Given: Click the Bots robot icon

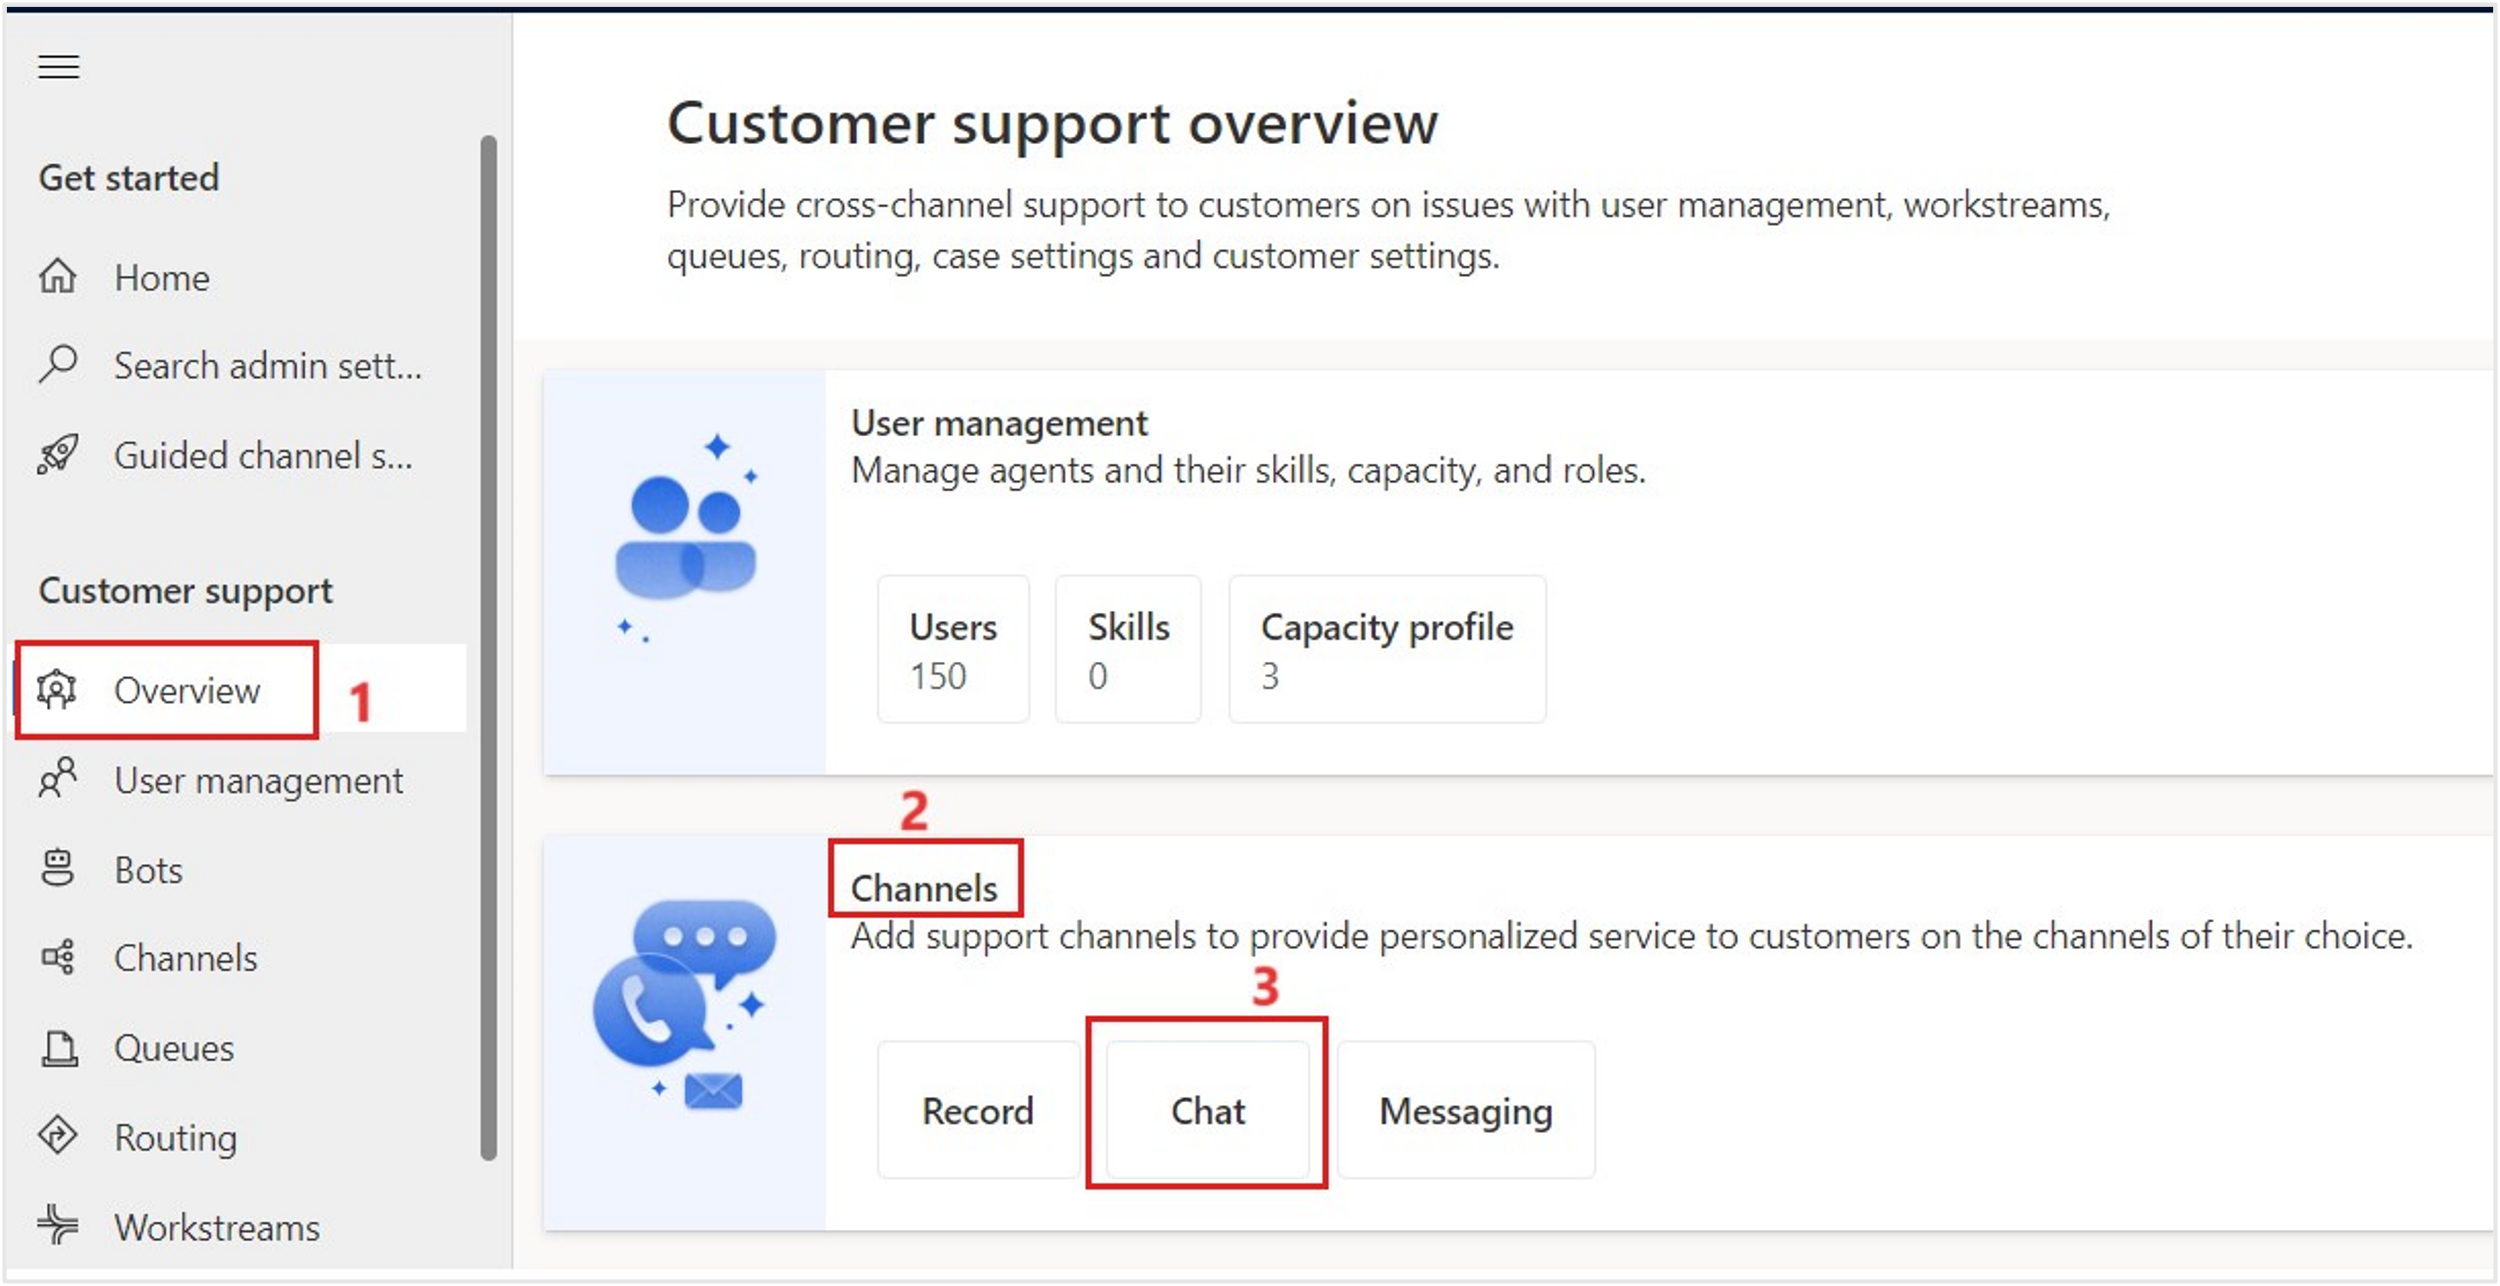Looking at the screenshot, I should coord(57,868).
